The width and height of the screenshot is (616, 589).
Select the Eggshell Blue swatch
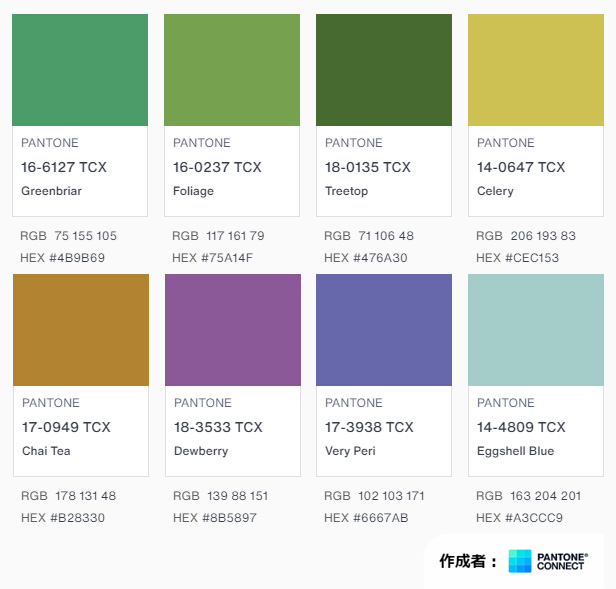pyautogui.click(x=536, y=330)
